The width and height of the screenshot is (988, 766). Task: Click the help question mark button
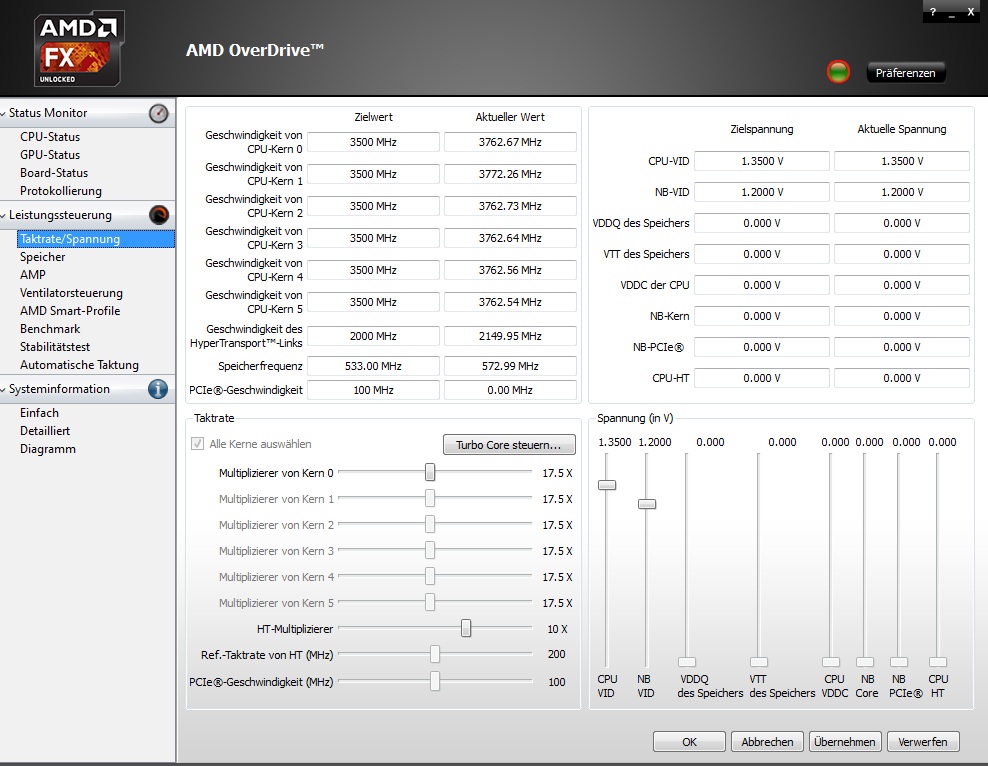[x=933, y=12]
